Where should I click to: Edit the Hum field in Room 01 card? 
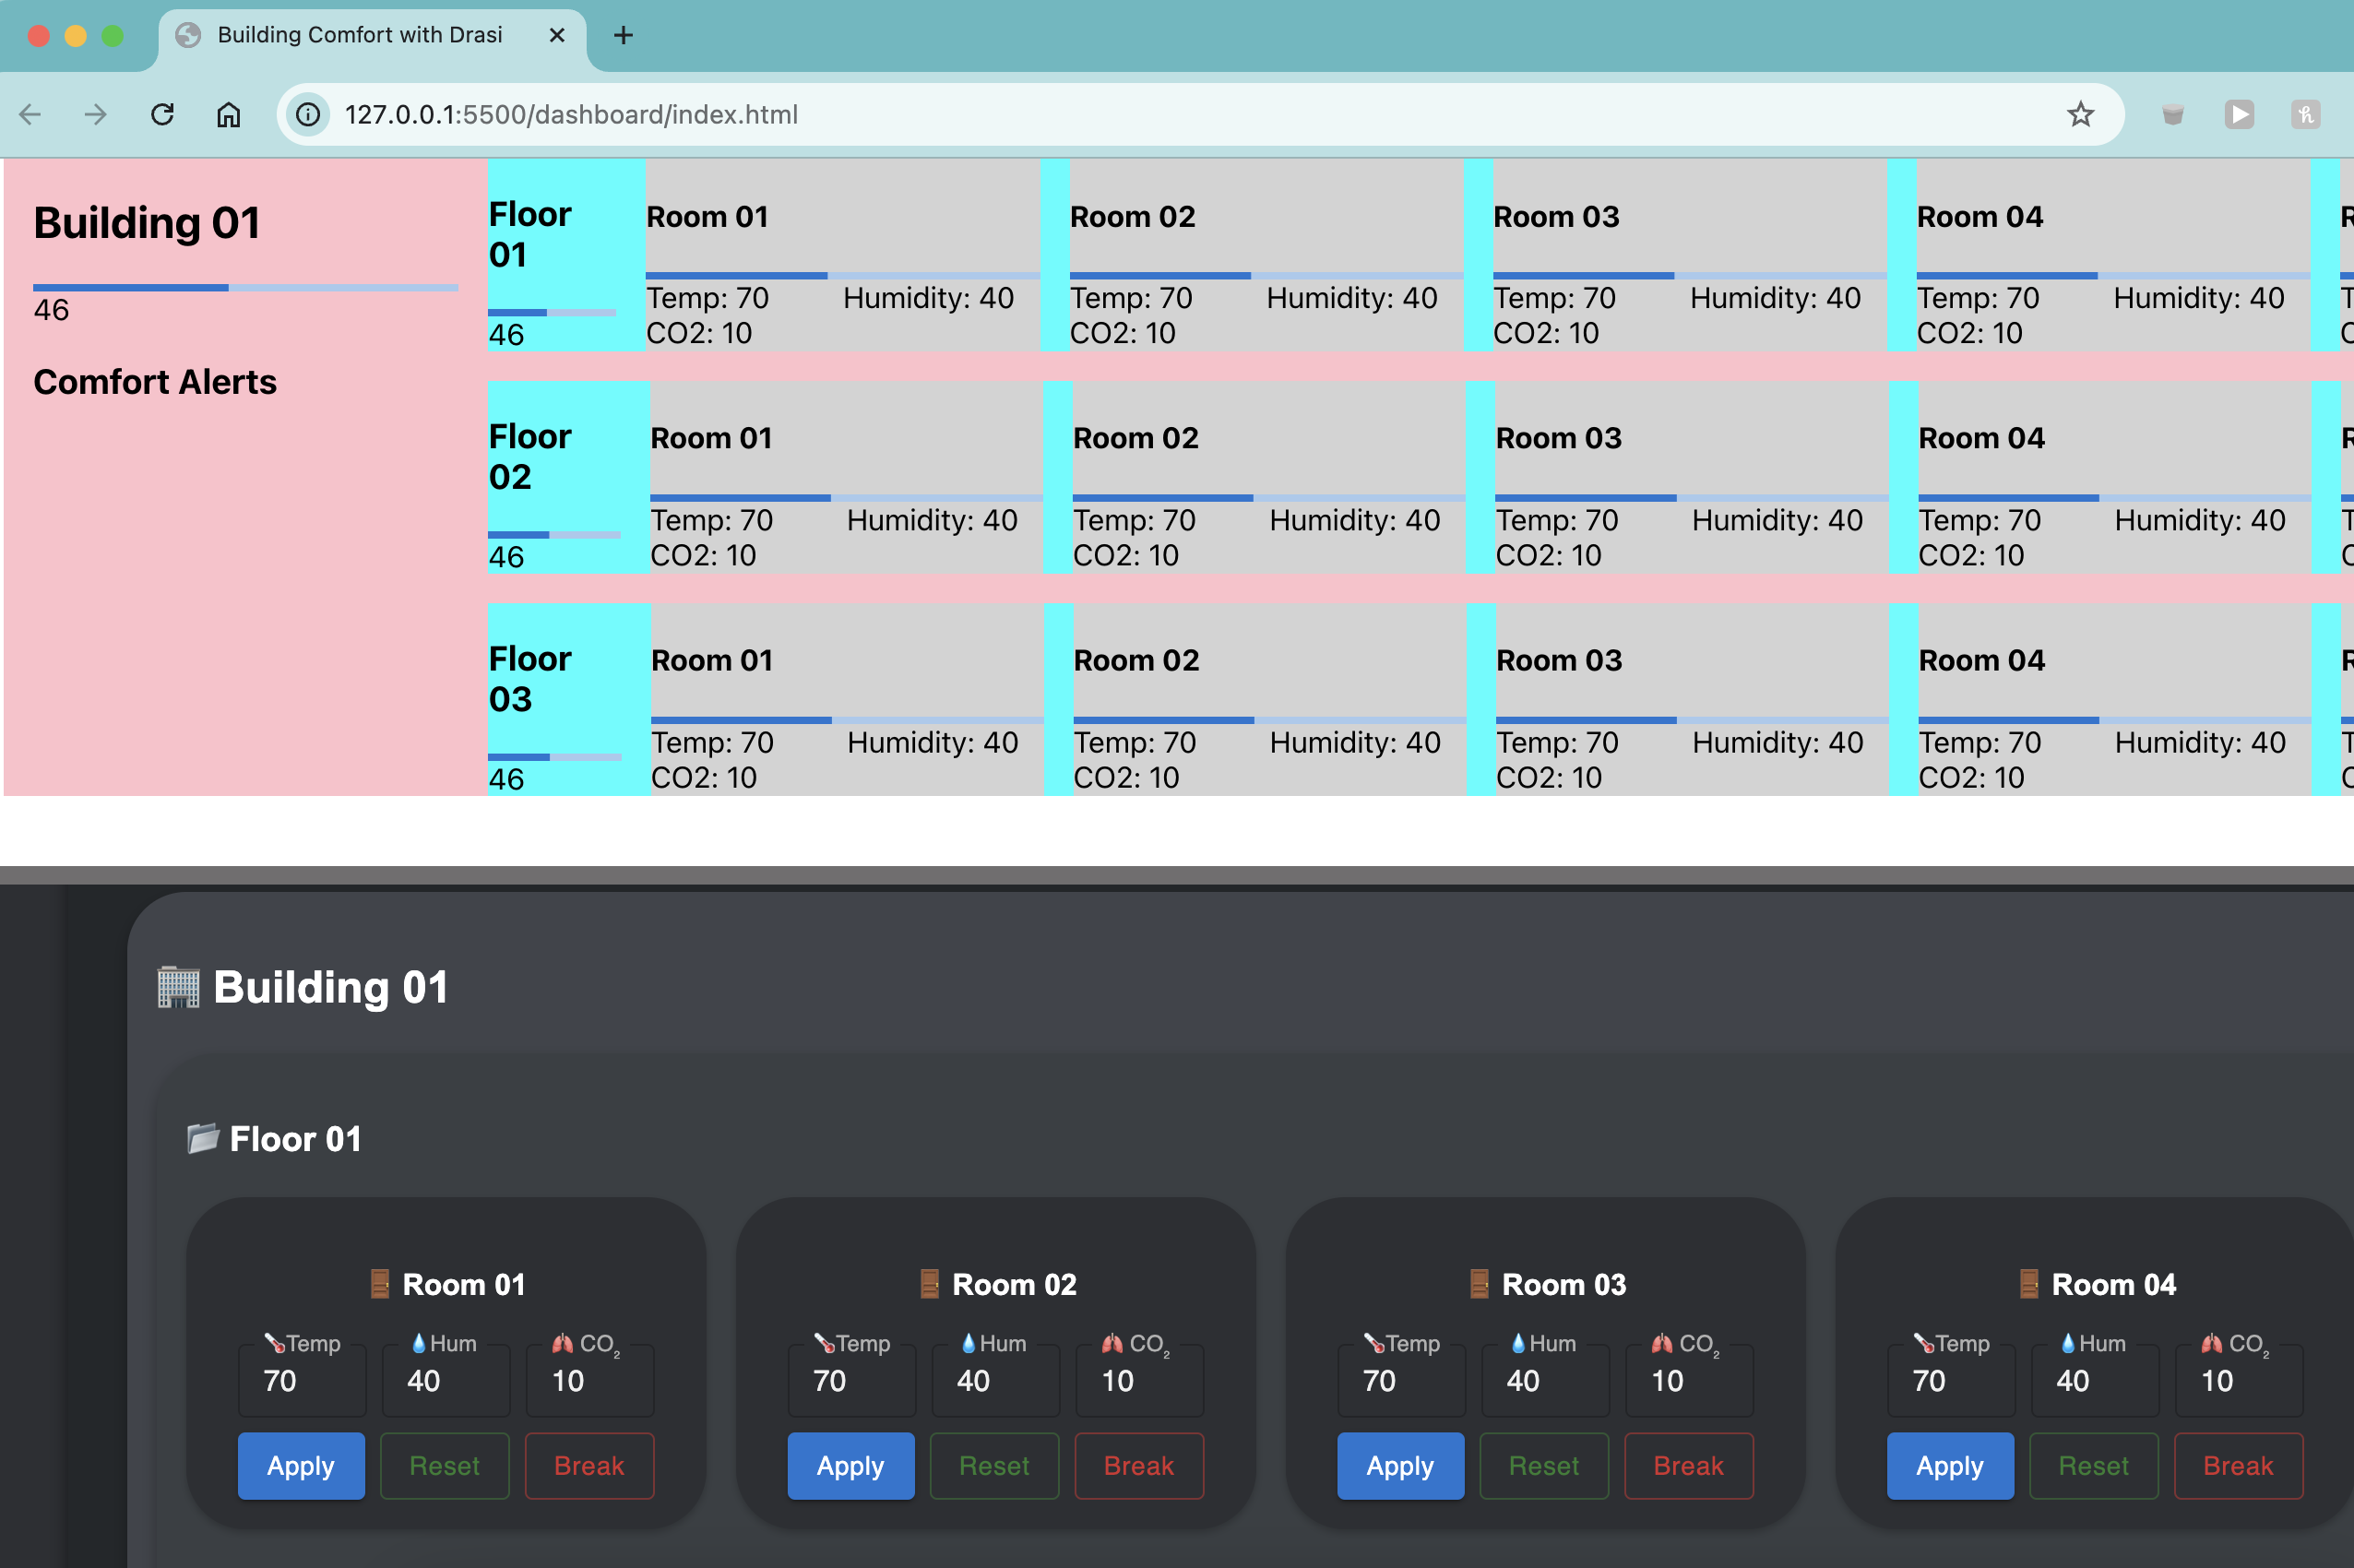pyautogui.click(x=446, y=1381)
